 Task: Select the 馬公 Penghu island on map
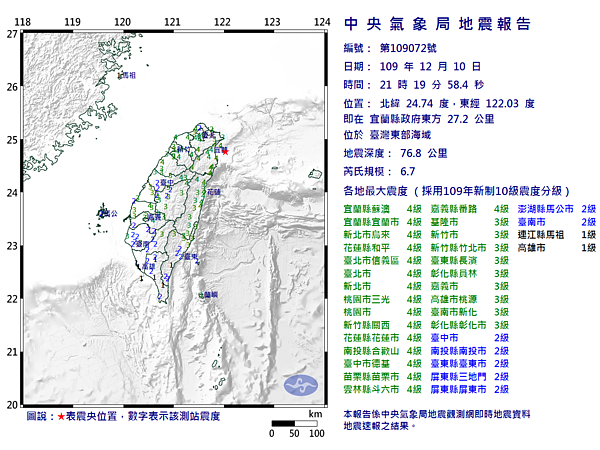(x=105, y=212)
